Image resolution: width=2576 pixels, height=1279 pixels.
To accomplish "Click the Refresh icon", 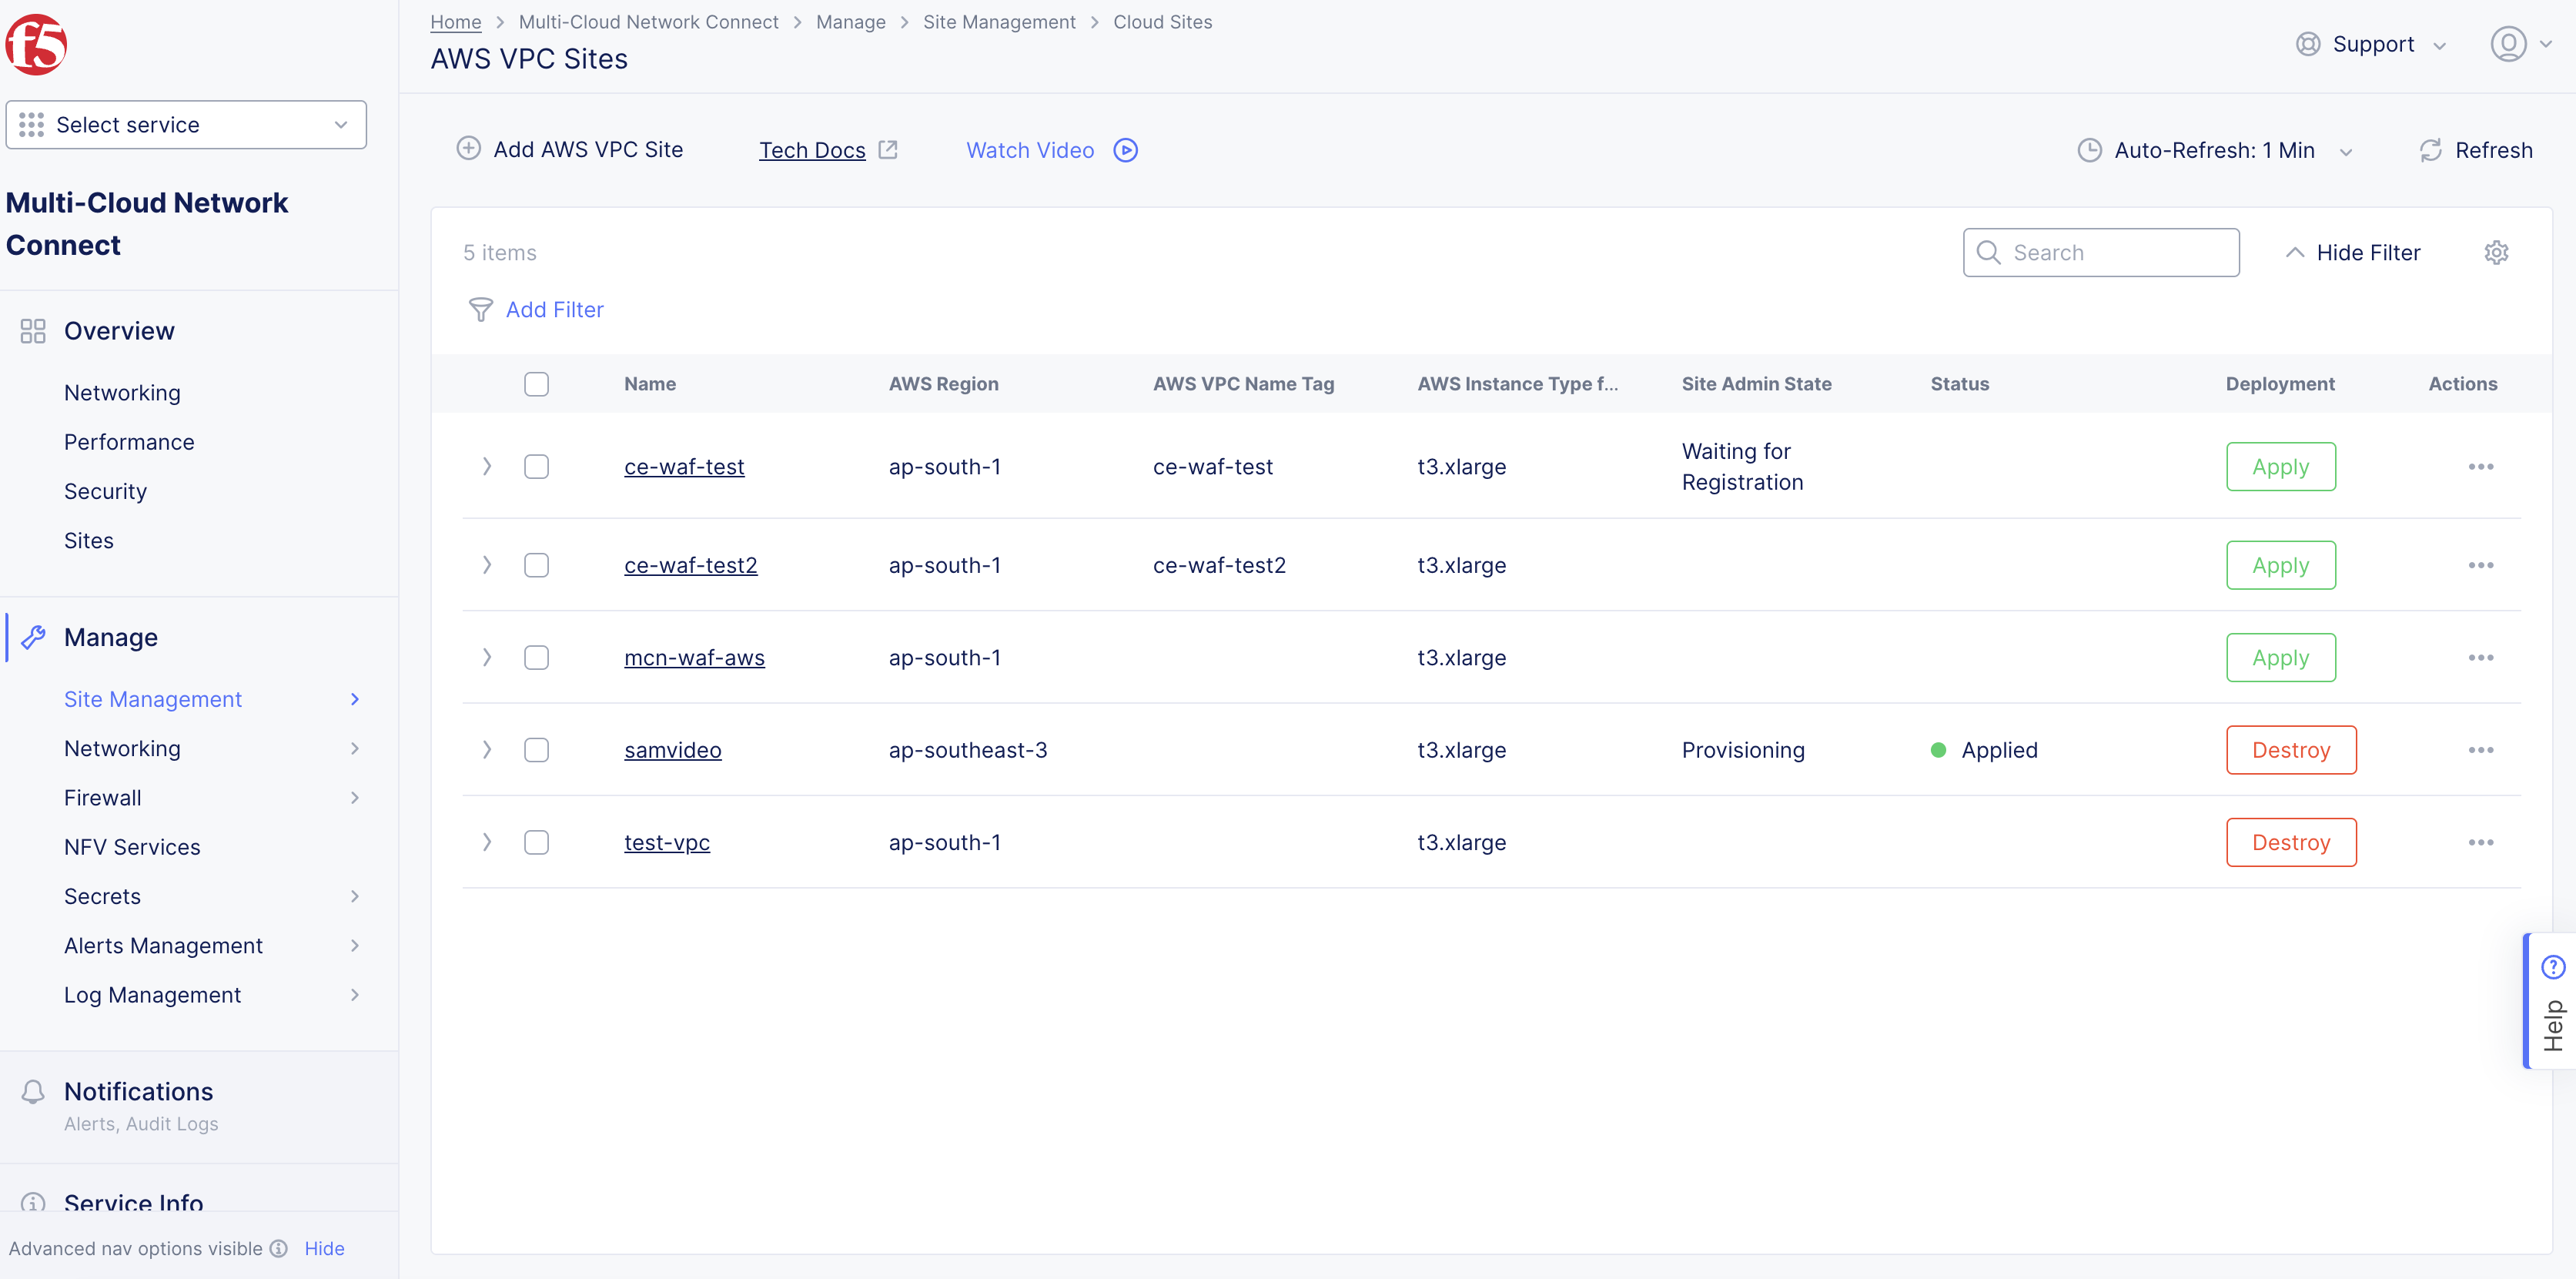I will pyautogui.click(x=2433, y=149).
